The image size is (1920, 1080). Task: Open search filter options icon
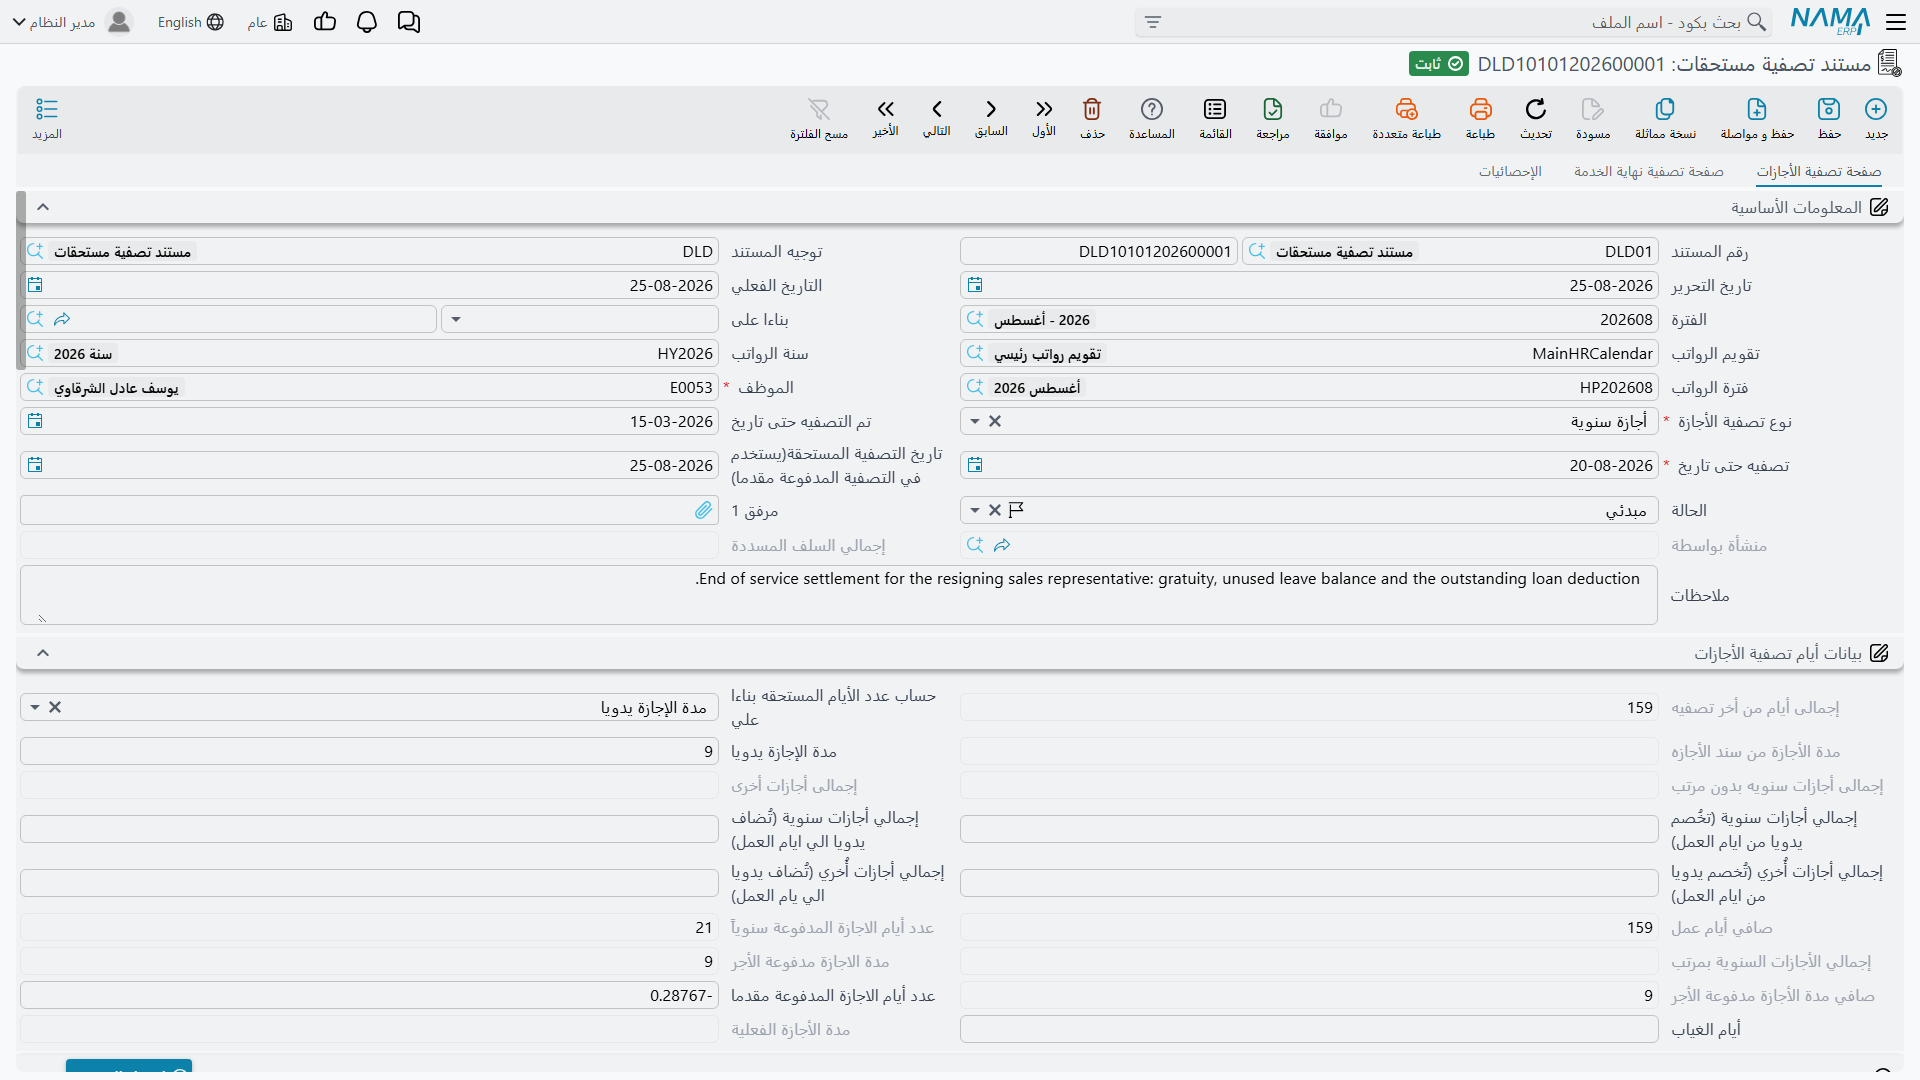[x=1153, y=22]
